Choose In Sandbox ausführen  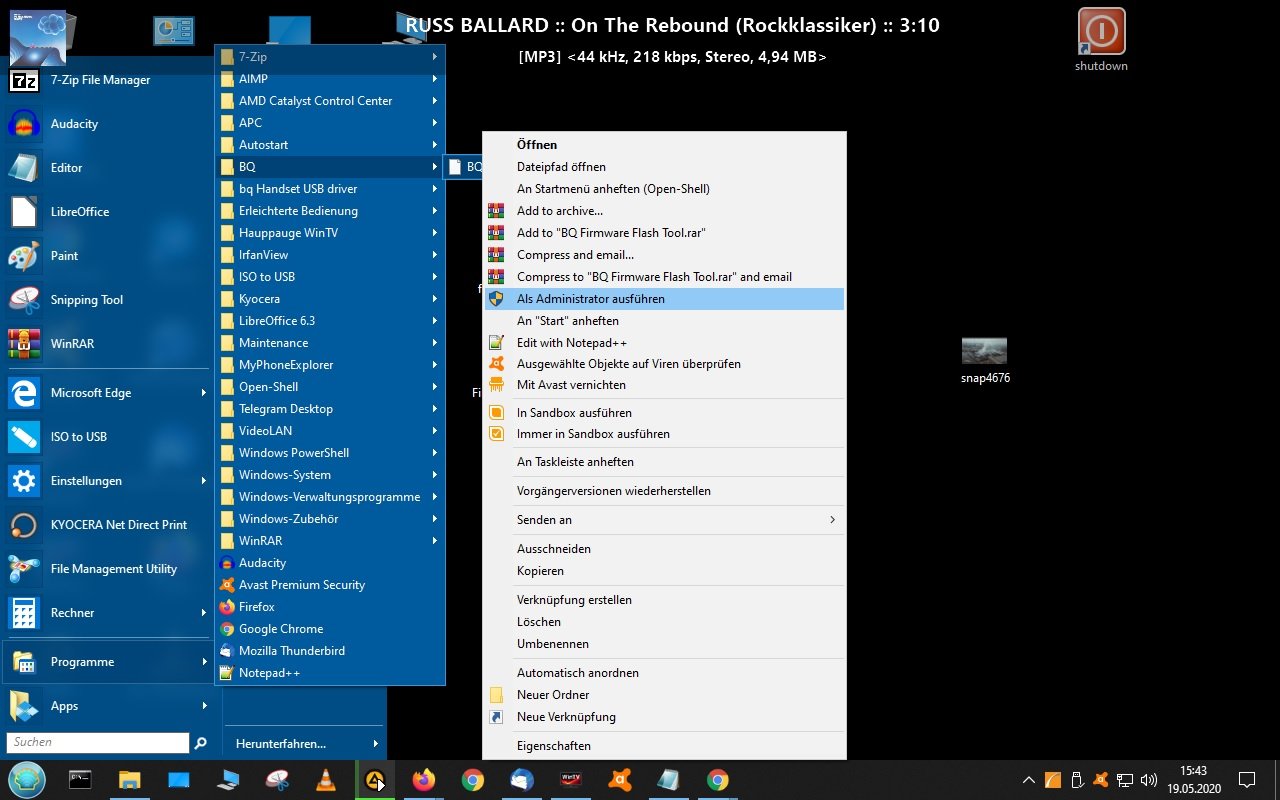pos(664,413)
